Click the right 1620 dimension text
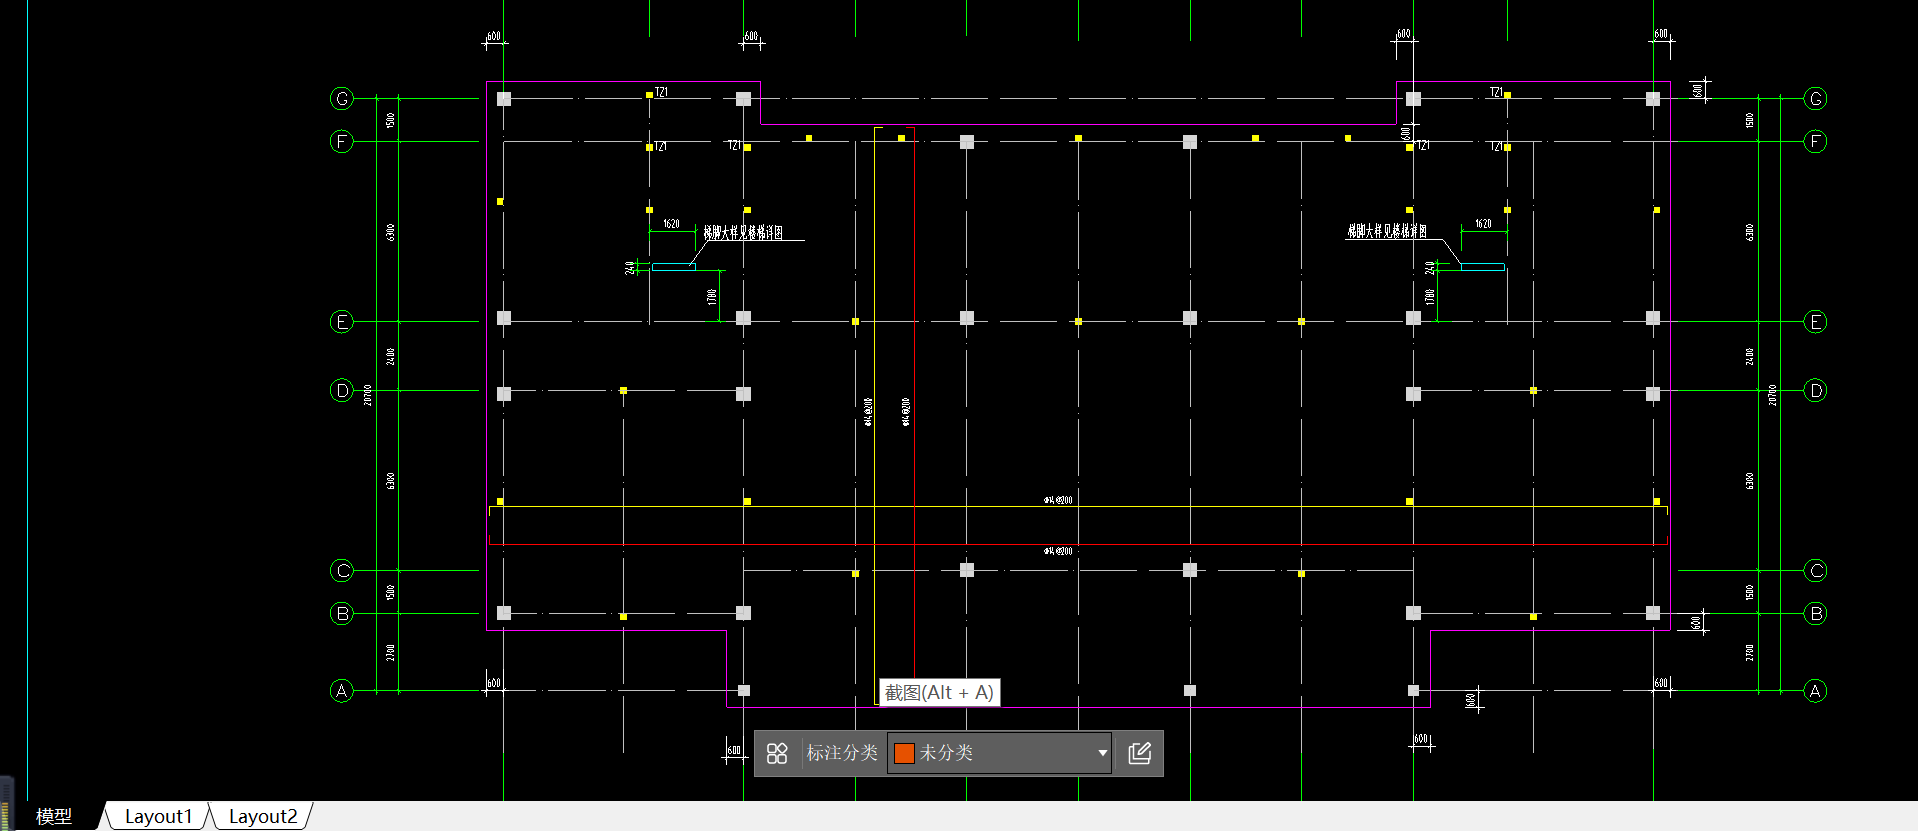This screenshot has height=831, width=1918. (x=1483, y=224)
